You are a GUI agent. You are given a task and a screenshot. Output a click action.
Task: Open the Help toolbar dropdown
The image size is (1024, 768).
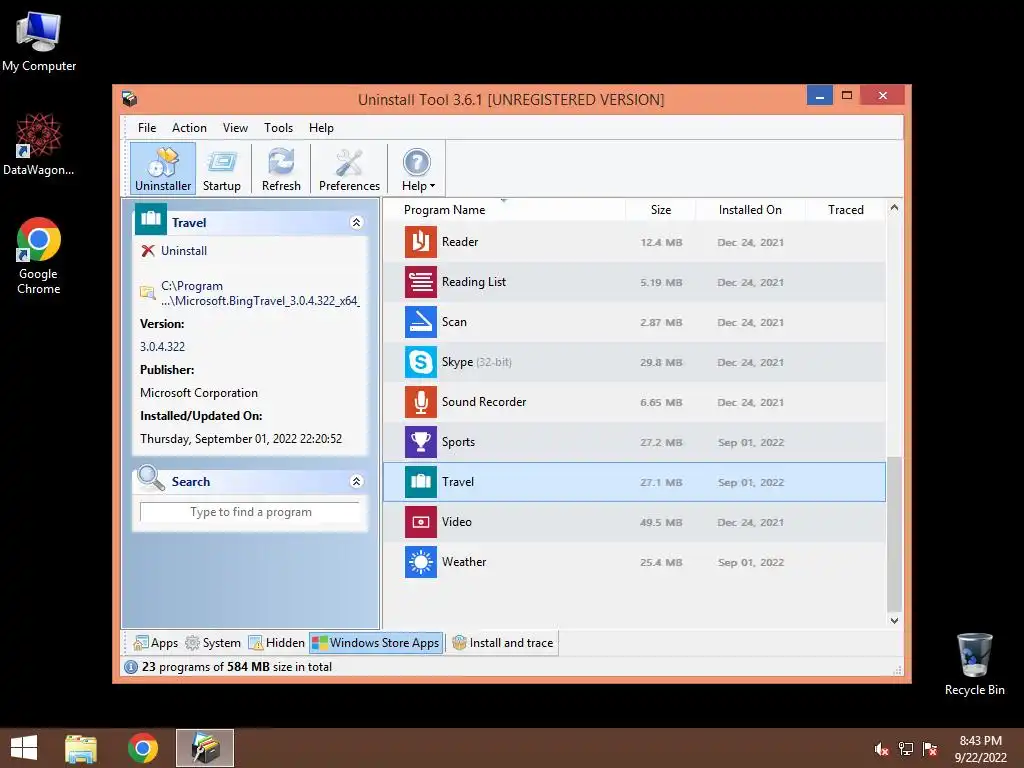(417, 169)
